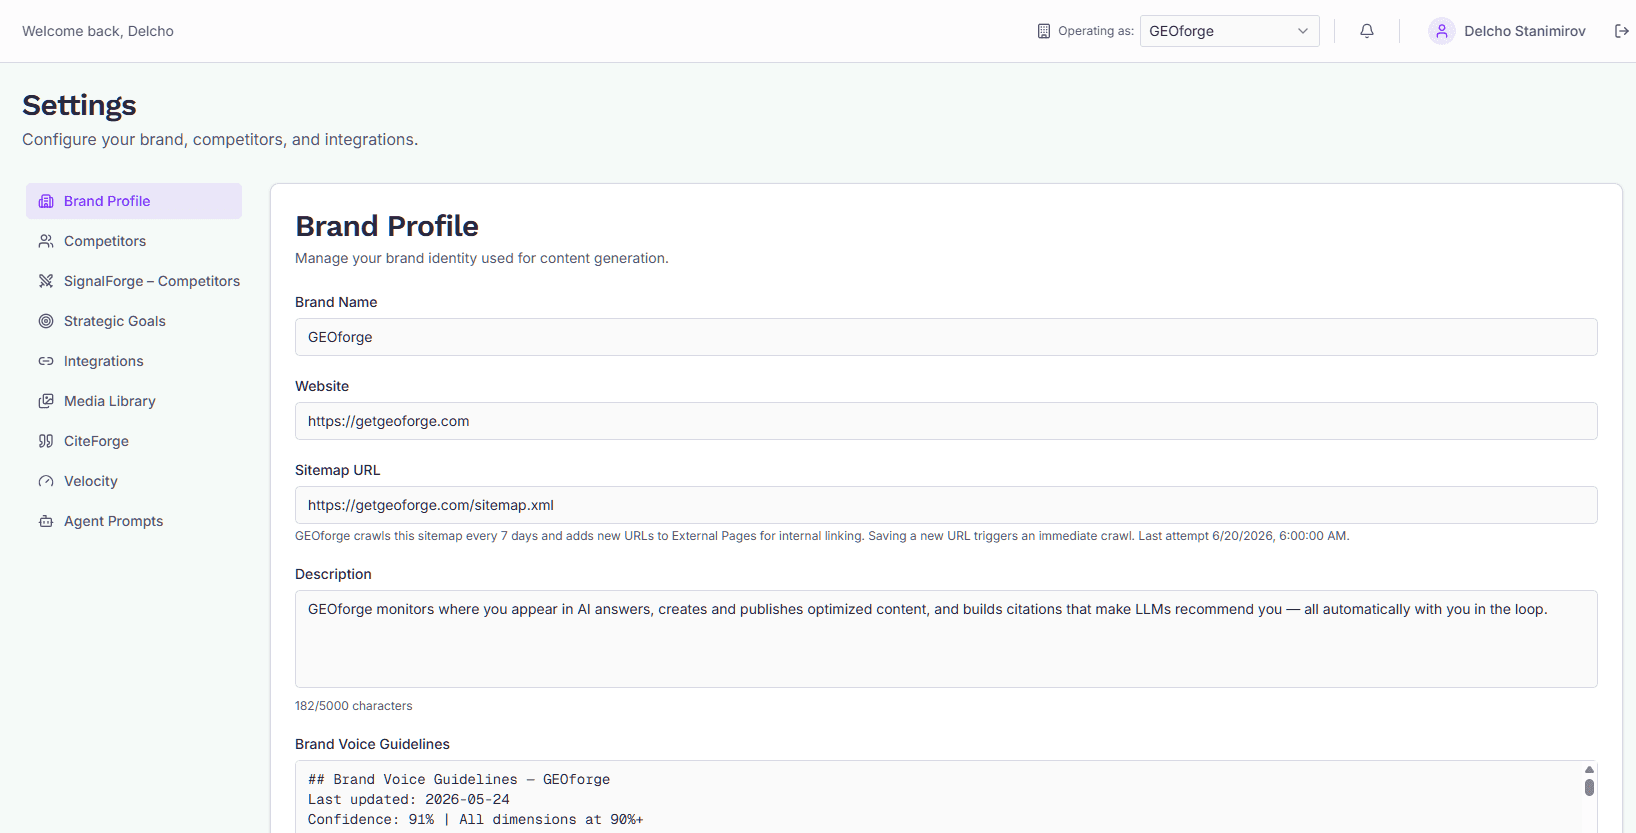The image size is (1636, 833).
Task: Click the "Sitemap URL" field label
Action: click(338, 470)
